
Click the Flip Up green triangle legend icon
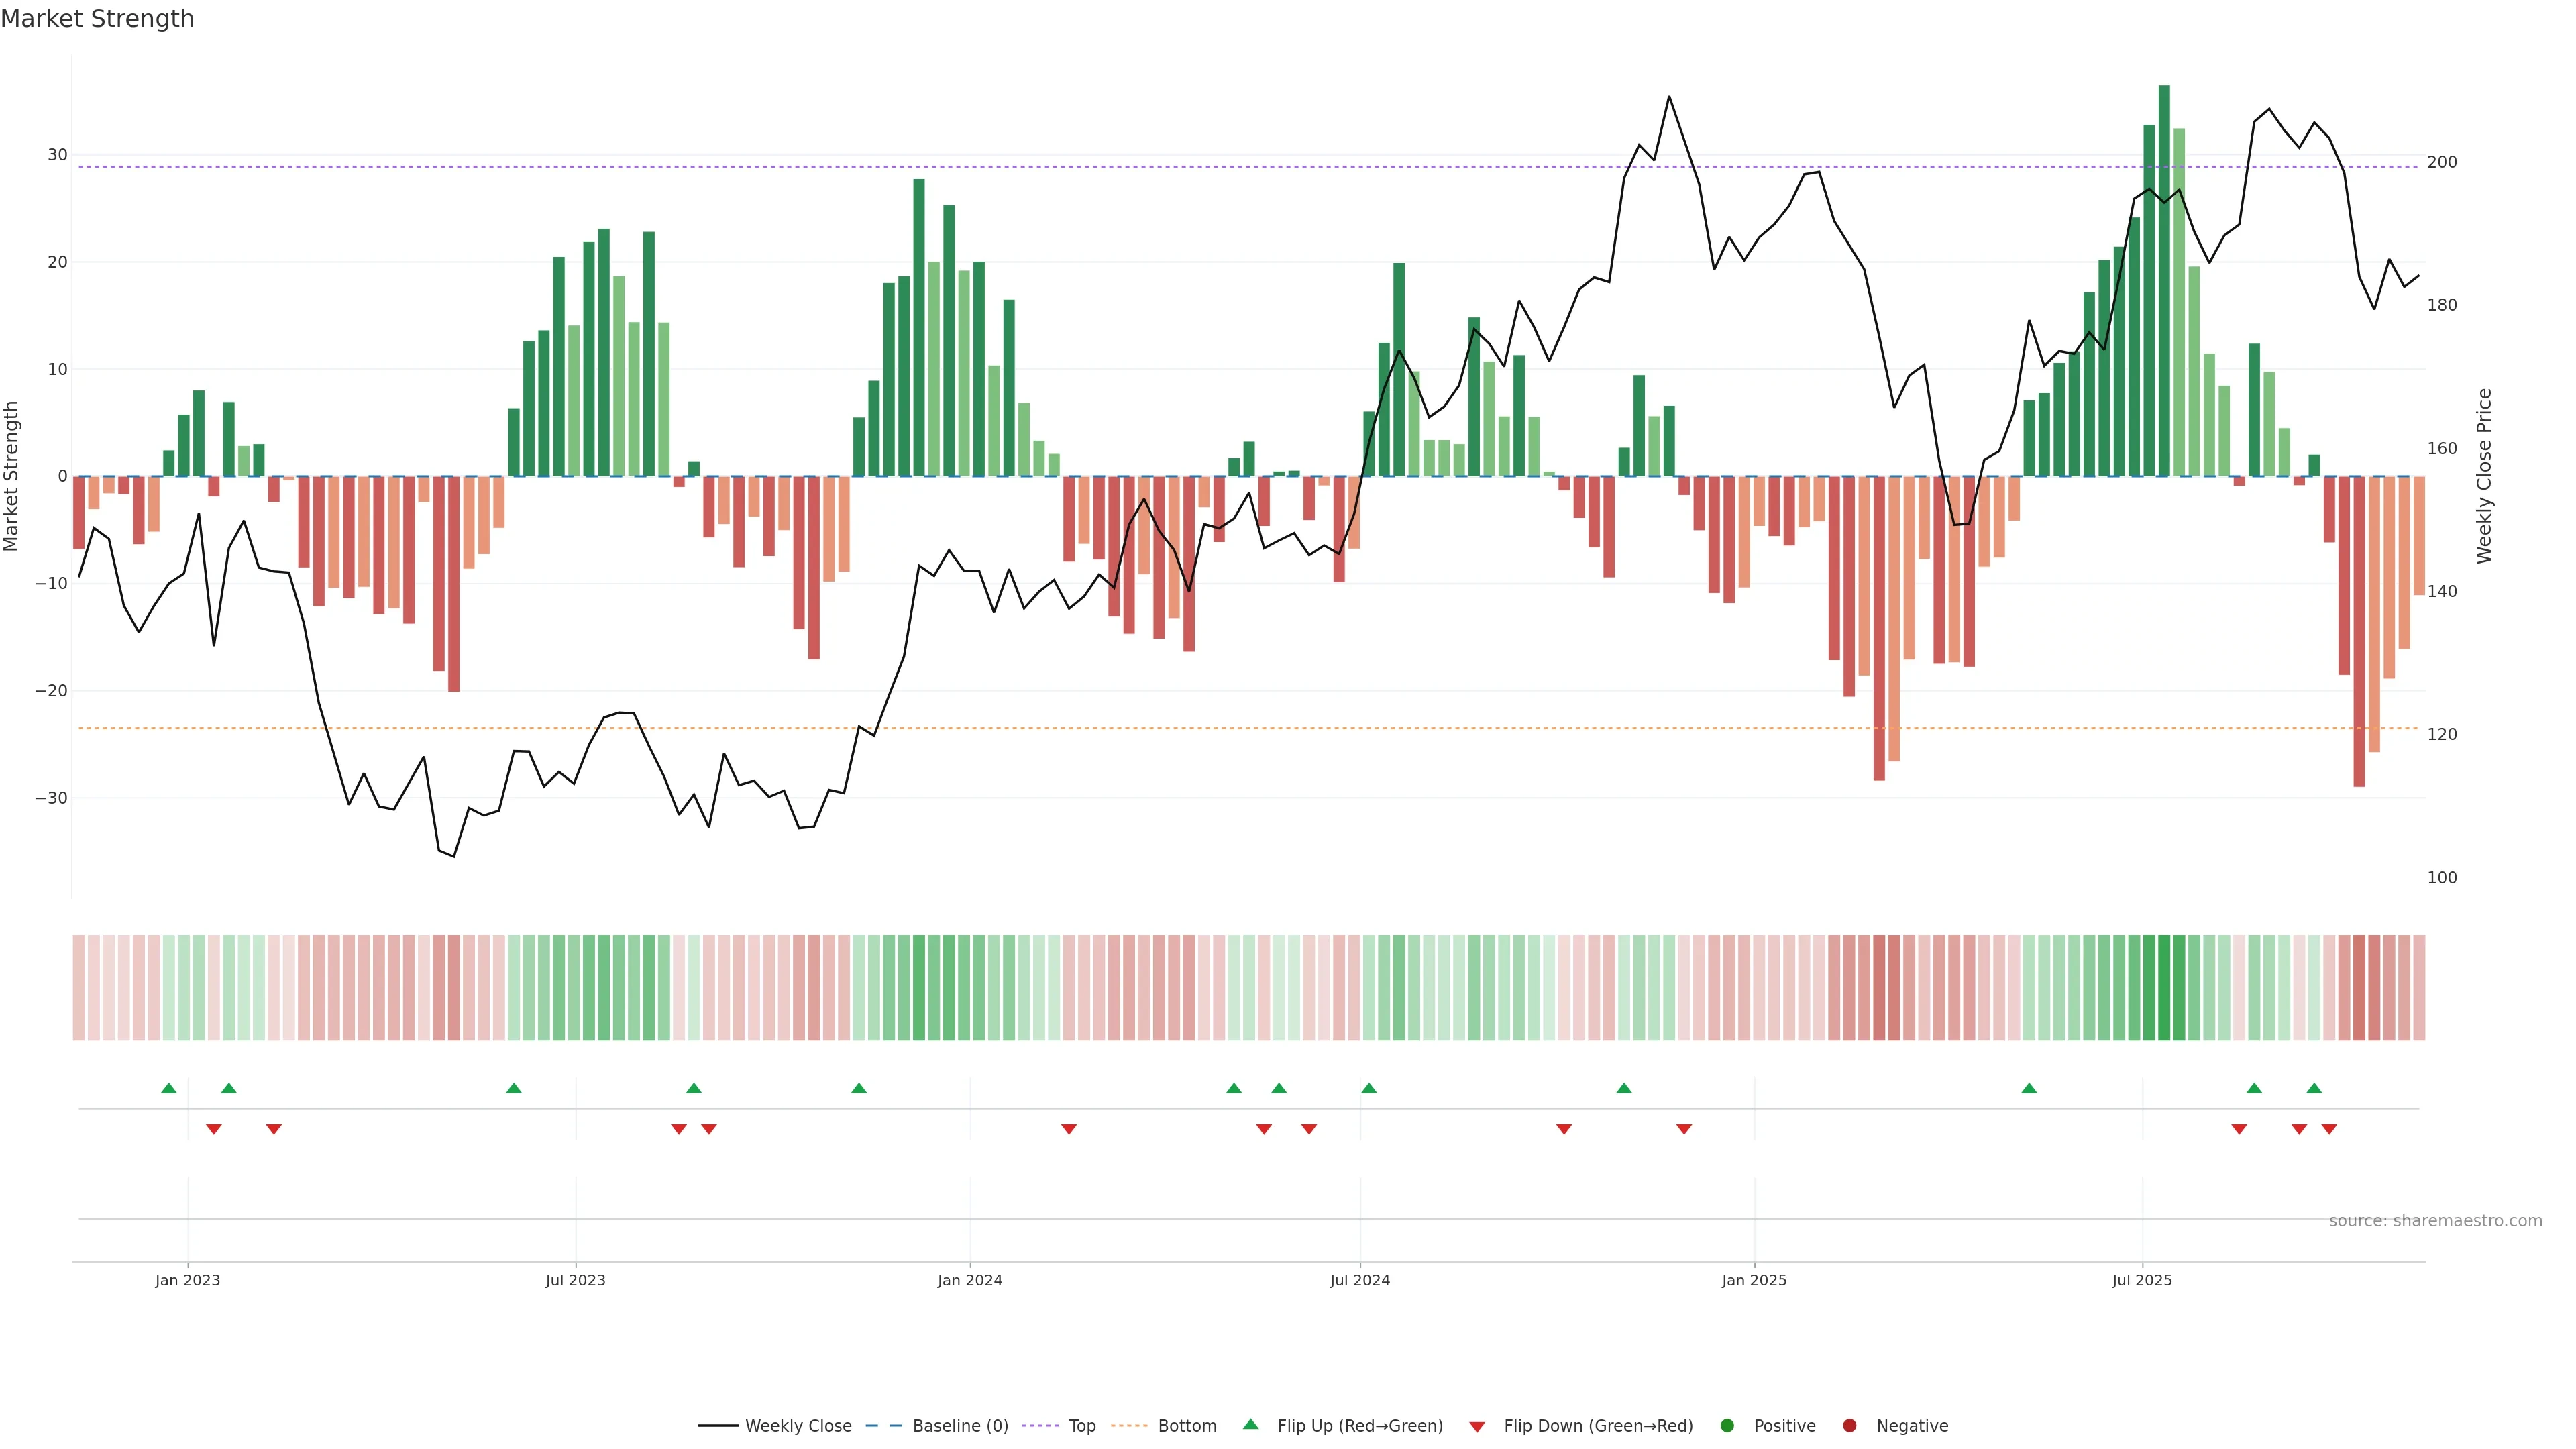[x=1250, y=1425]
